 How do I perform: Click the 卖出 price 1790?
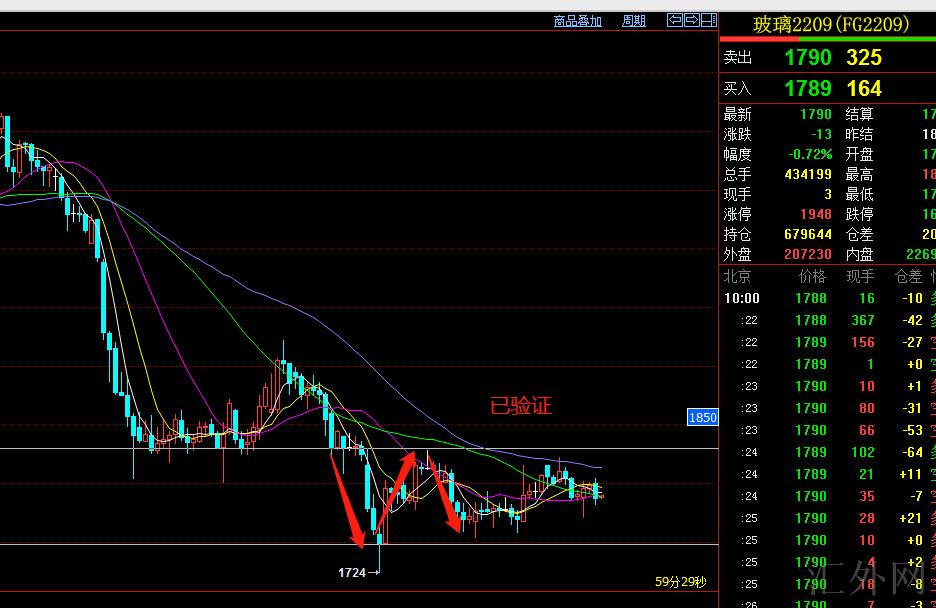coord(808,58)
